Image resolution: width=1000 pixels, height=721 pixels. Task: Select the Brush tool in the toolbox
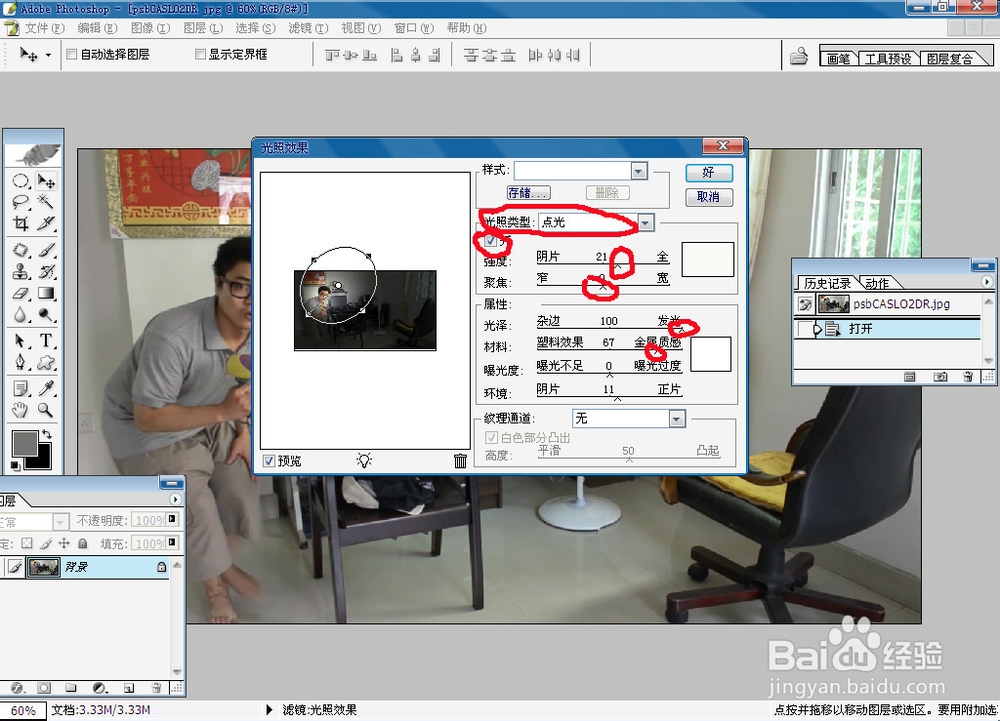46,250
